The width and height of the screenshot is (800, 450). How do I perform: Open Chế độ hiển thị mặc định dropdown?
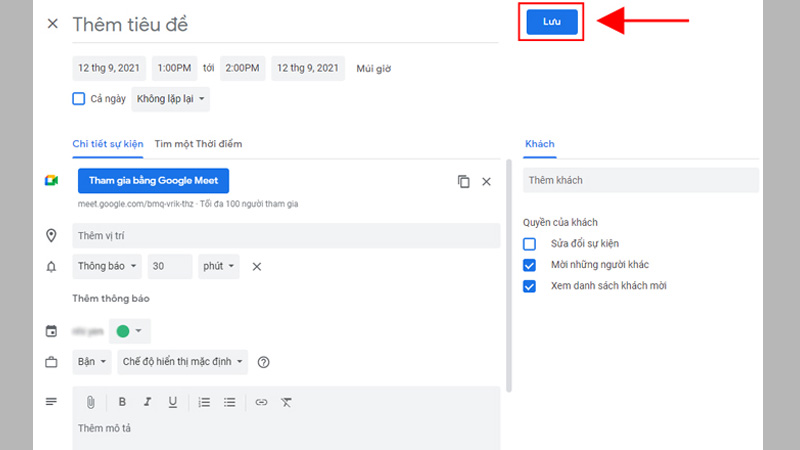(x=183, y=362)
